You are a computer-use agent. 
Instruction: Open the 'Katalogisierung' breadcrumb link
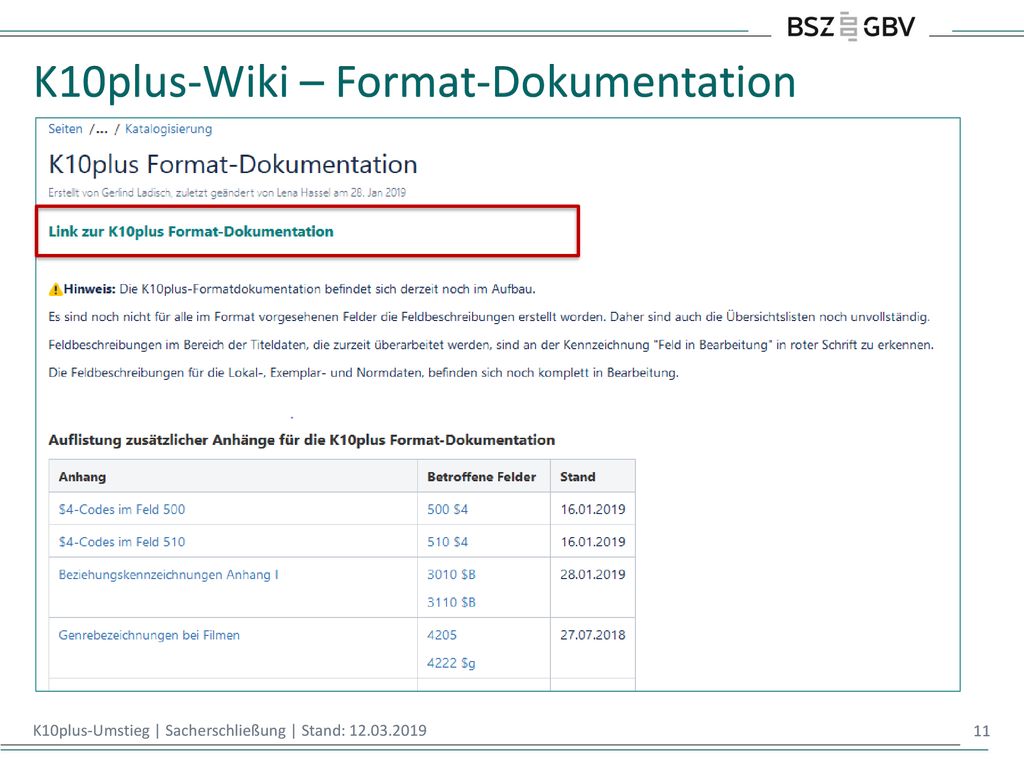point(168,129)
